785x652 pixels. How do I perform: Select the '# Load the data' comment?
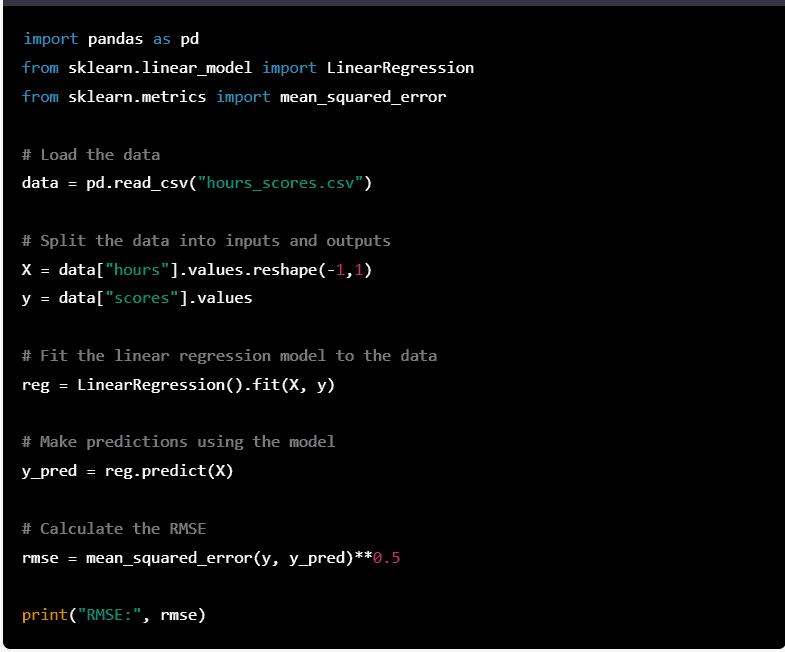point(91,154)
